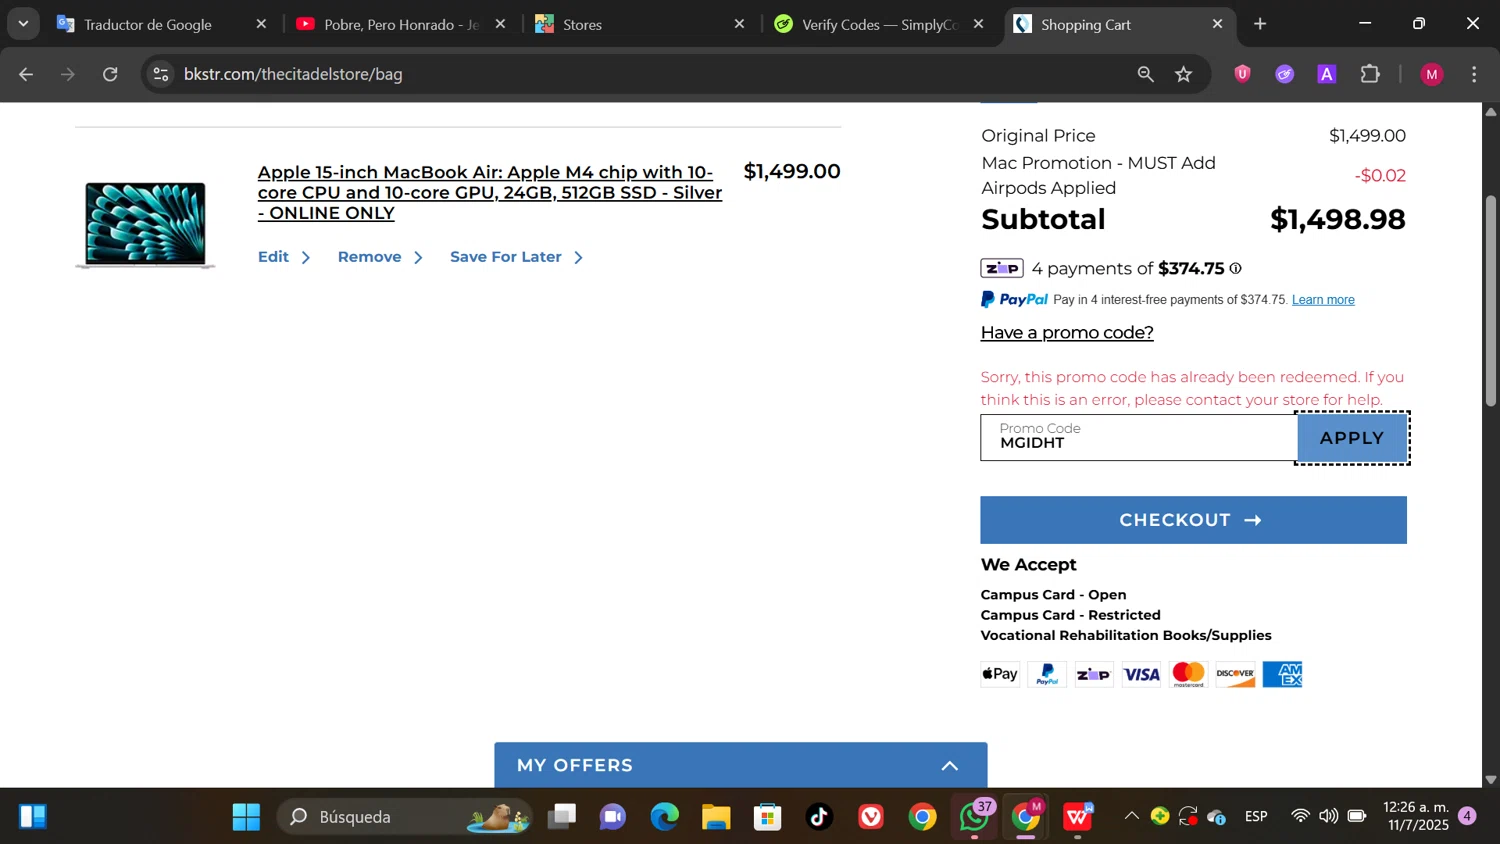
Task: Reload the current page
Action: 111,74
